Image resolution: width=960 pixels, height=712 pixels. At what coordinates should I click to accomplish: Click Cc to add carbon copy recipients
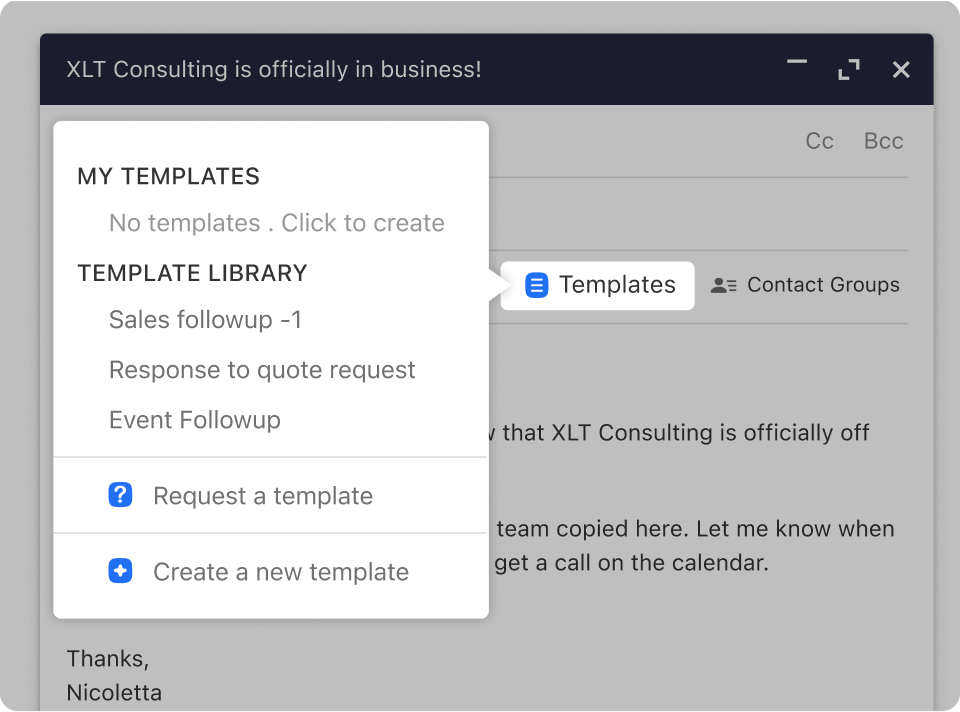coord(819,141)
